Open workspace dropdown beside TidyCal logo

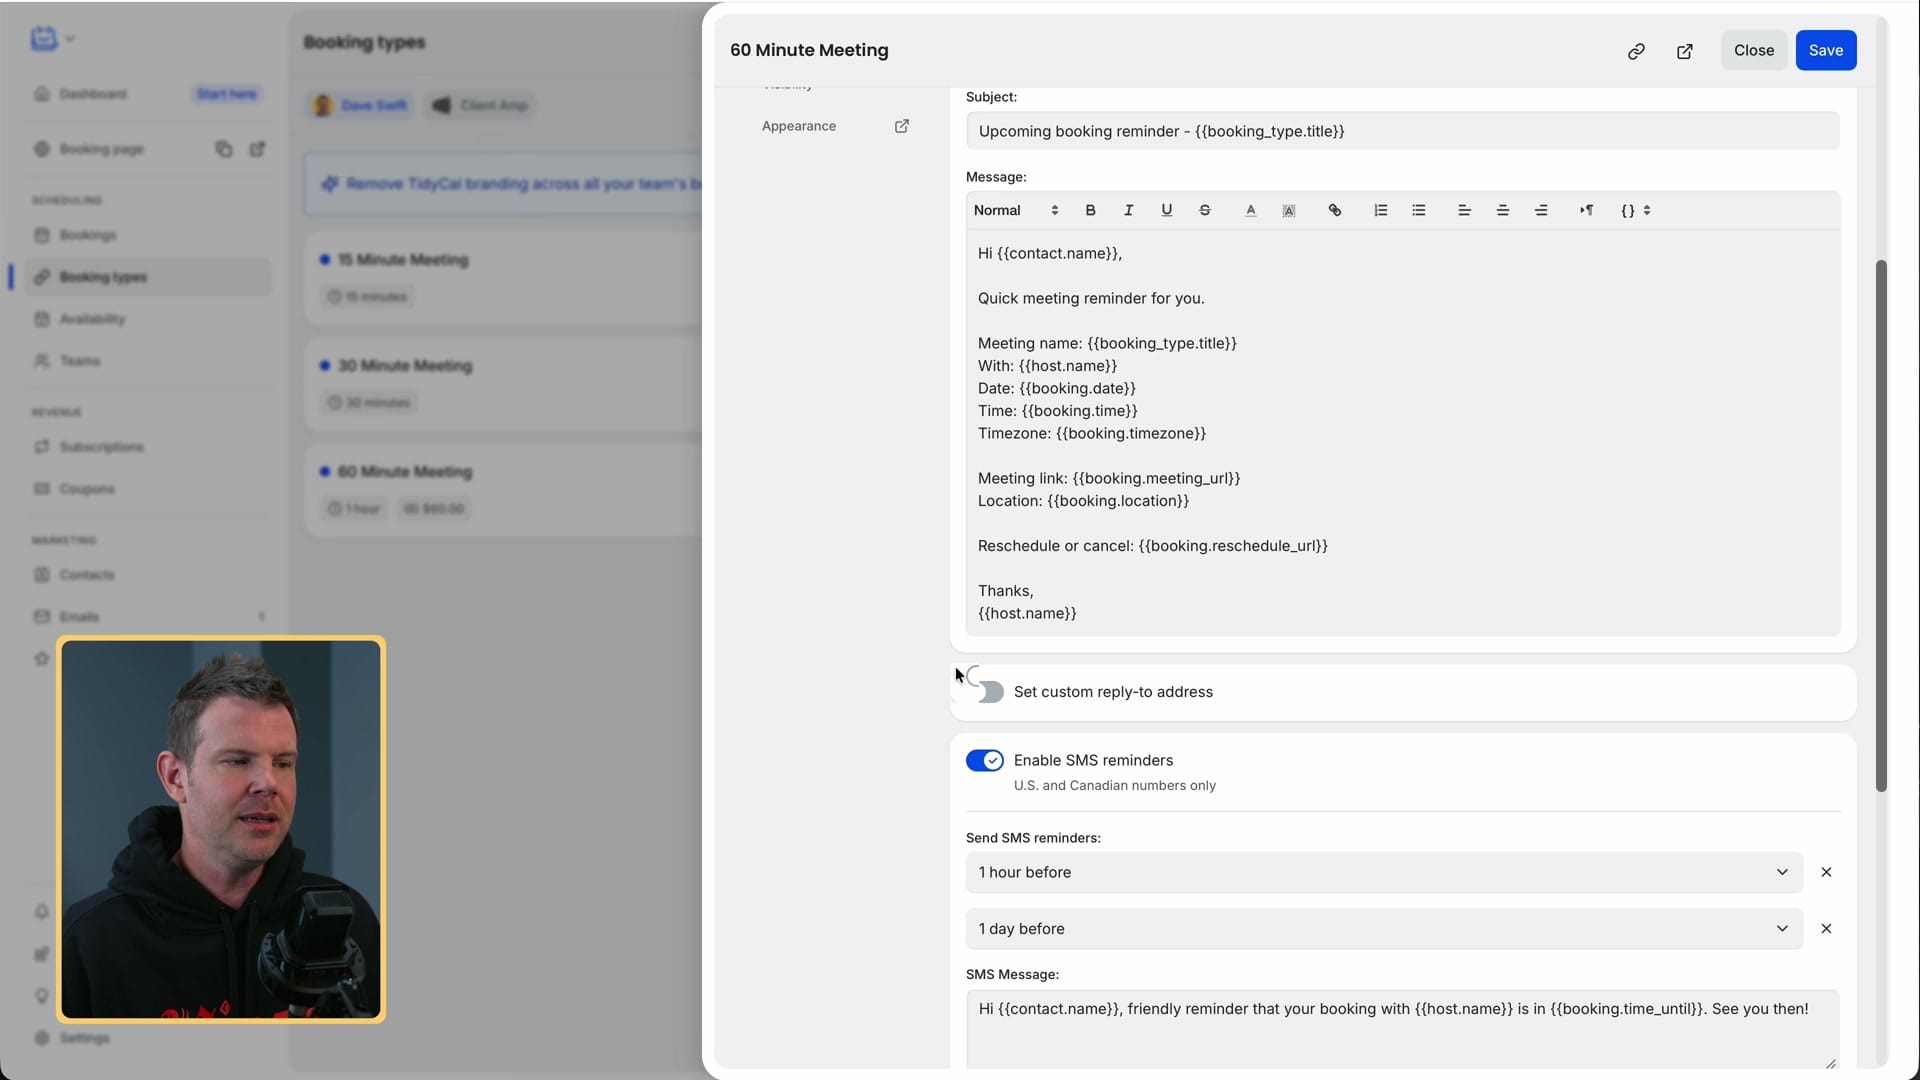click(x=70, y=39)
